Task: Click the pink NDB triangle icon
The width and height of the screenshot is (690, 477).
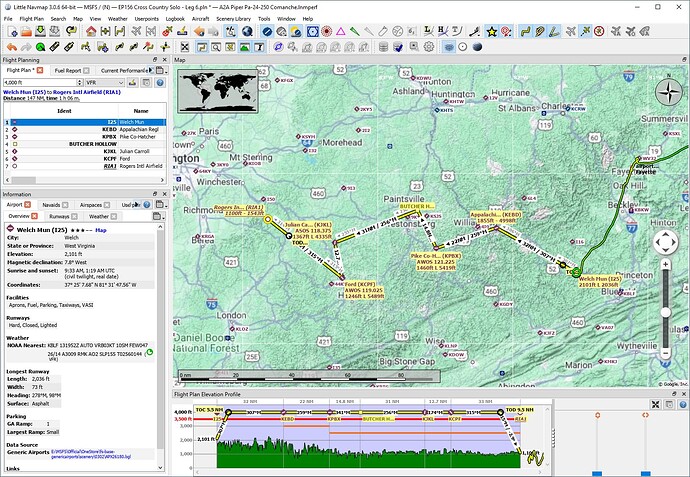Action: (341, 31)
